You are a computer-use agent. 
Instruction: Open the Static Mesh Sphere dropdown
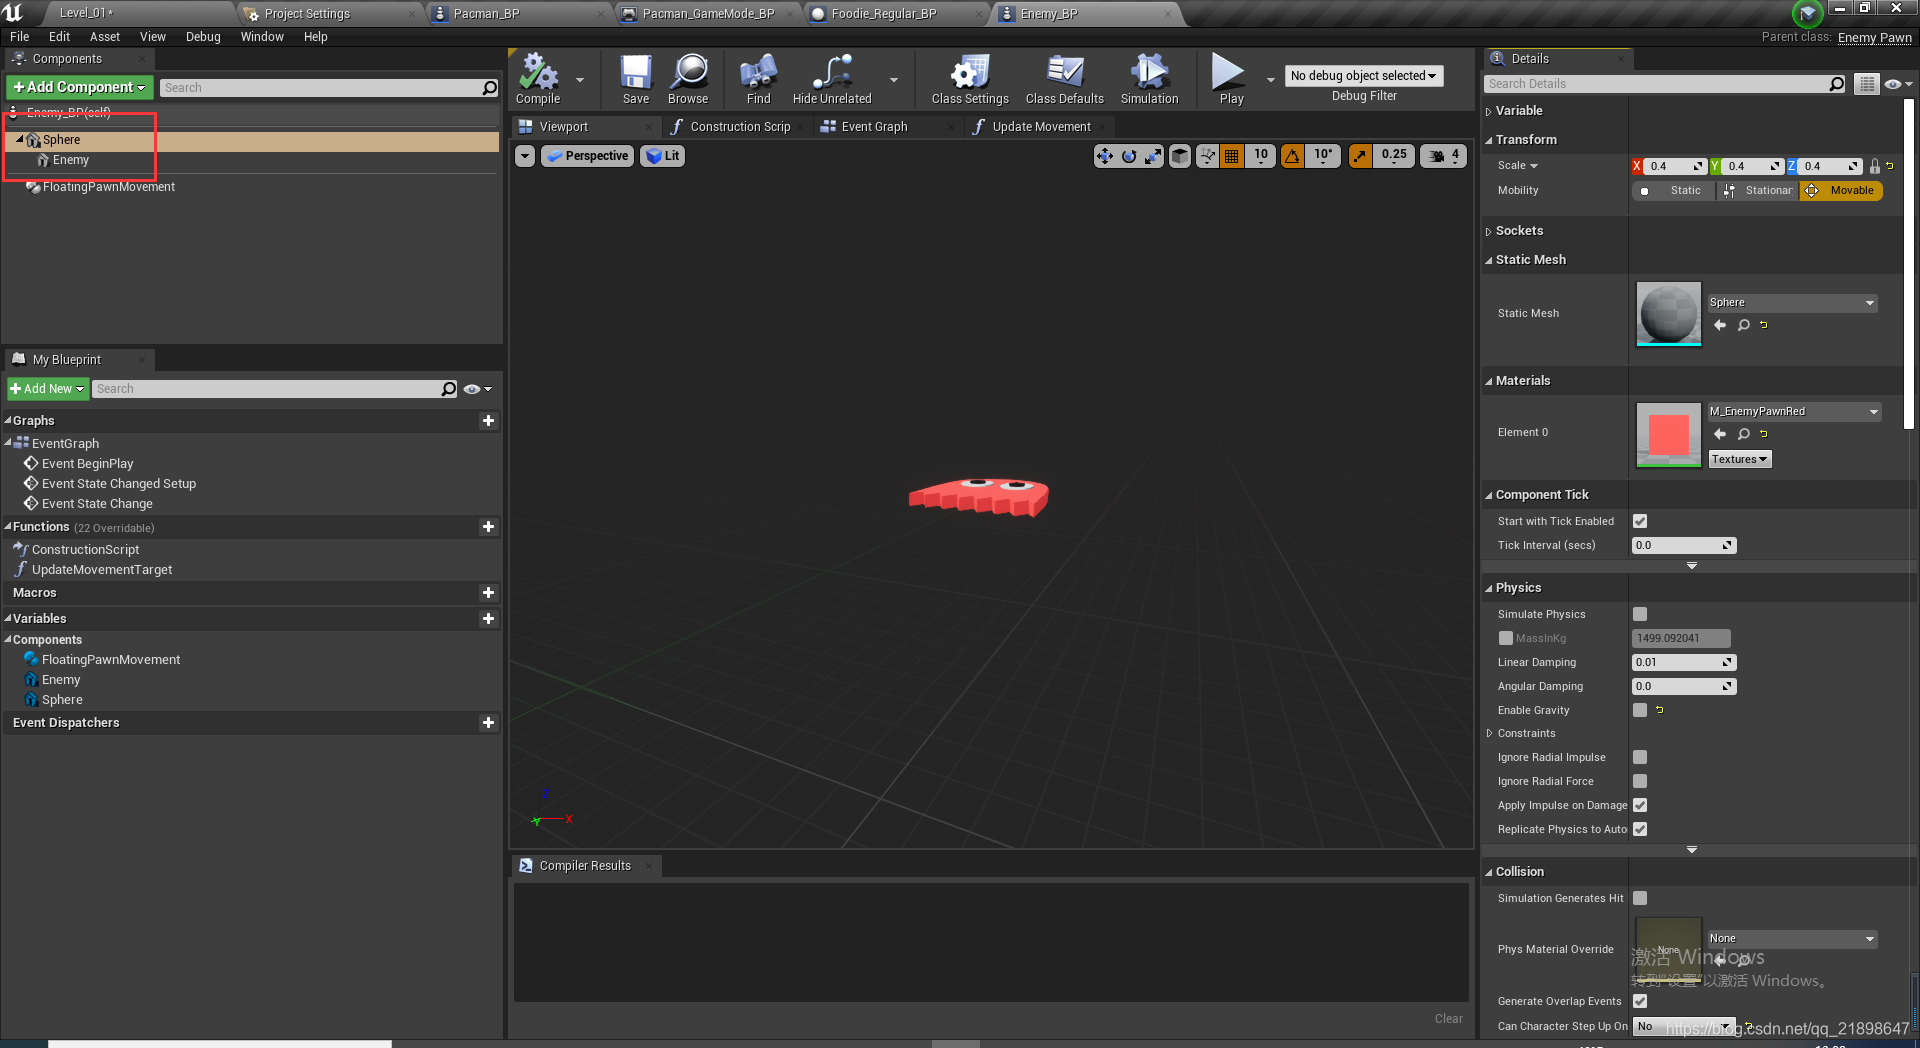tap(1792, 303)
